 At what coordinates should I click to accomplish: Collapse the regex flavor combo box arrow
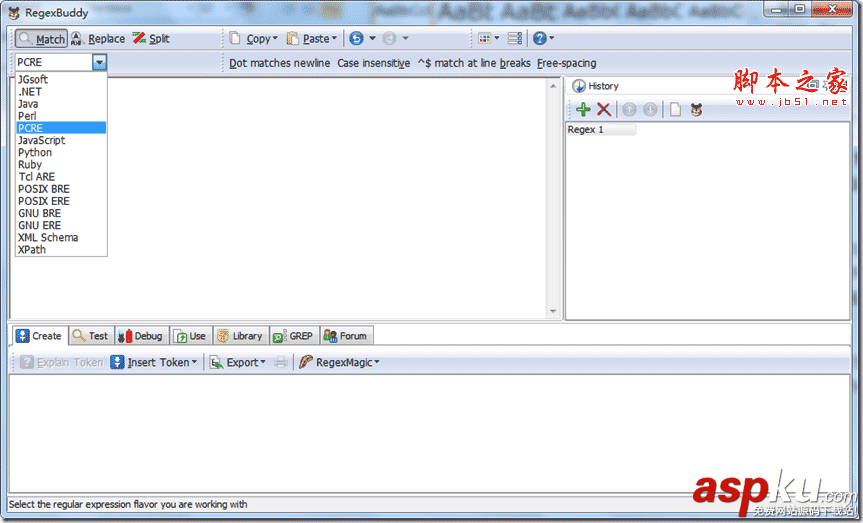tap(99, 62)
